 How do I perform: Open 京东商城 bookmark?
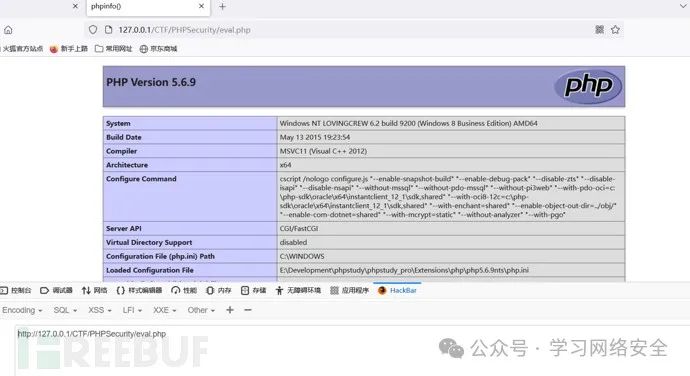[x=158, y=49]
